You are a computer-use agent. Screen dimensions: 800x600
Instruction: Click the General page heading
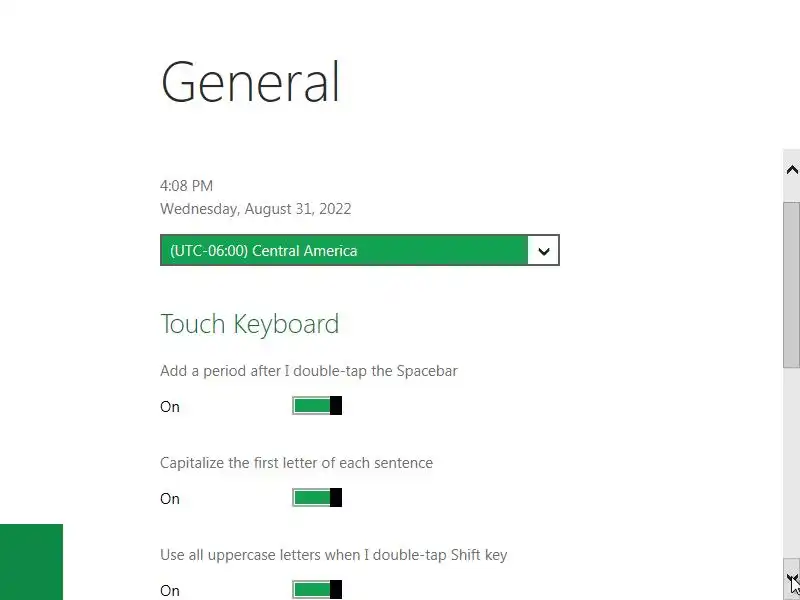pos(250,82)
